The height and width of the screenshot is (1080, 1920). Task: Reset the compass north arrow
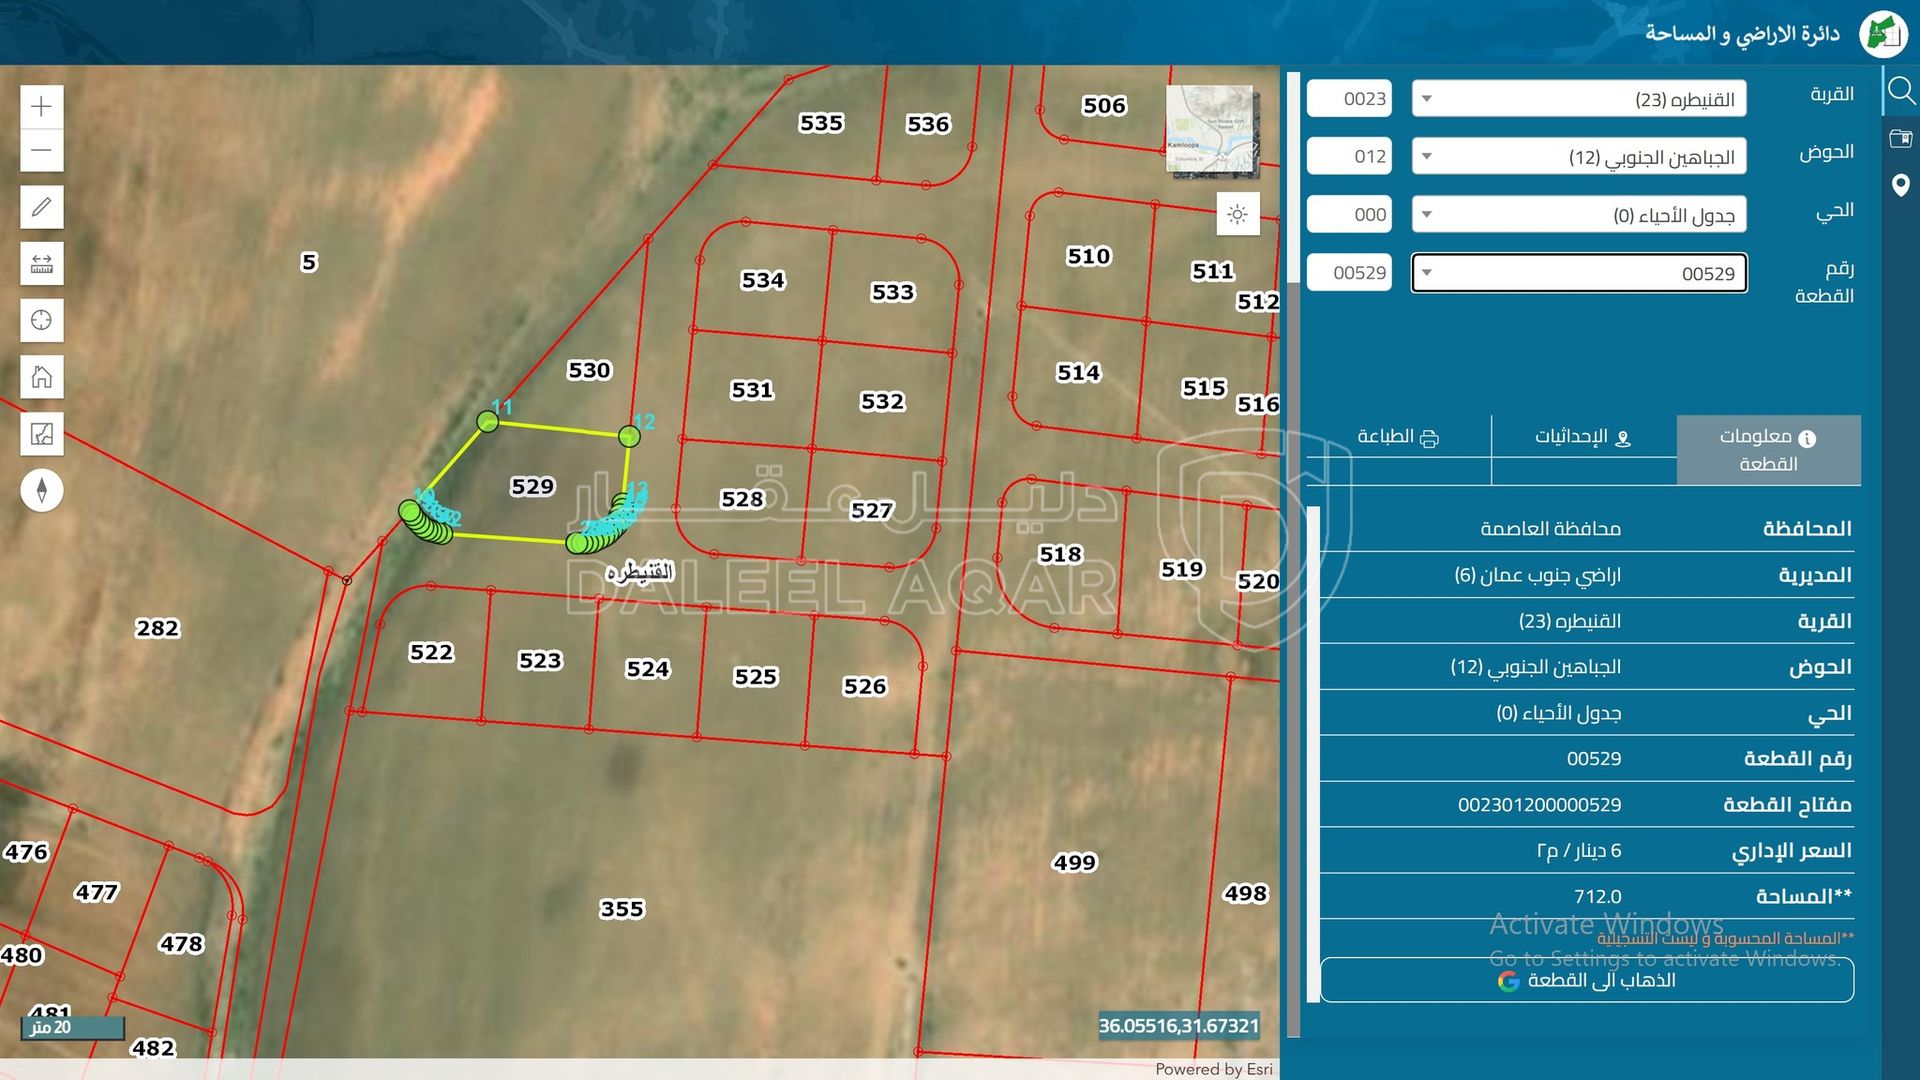(x=41, y=490)
